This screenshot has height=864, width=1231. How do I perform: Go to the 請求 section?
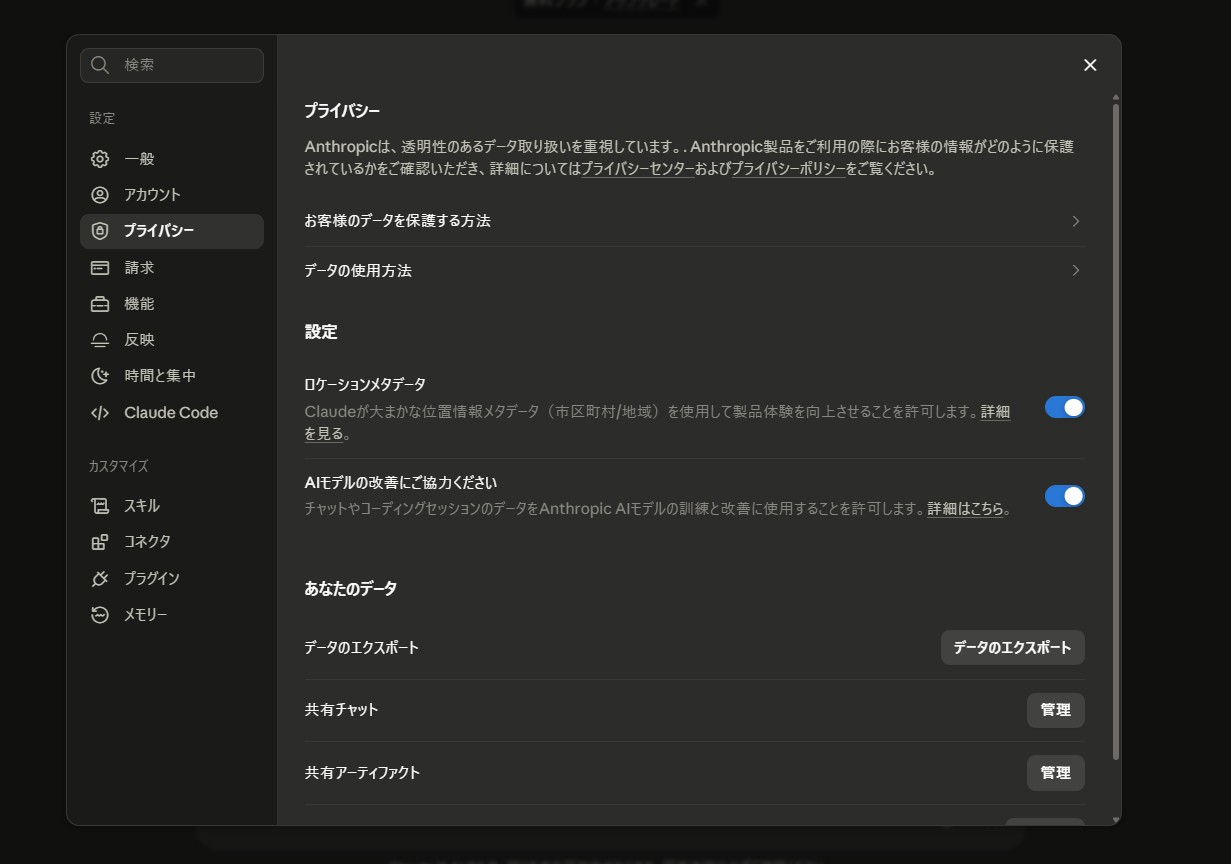172,268
